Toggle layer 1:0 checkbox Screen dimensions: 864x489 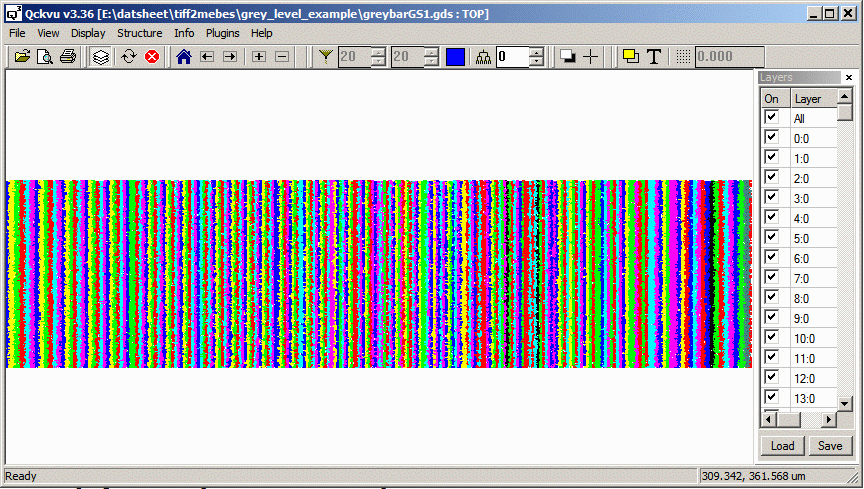[x=771, y=157]
